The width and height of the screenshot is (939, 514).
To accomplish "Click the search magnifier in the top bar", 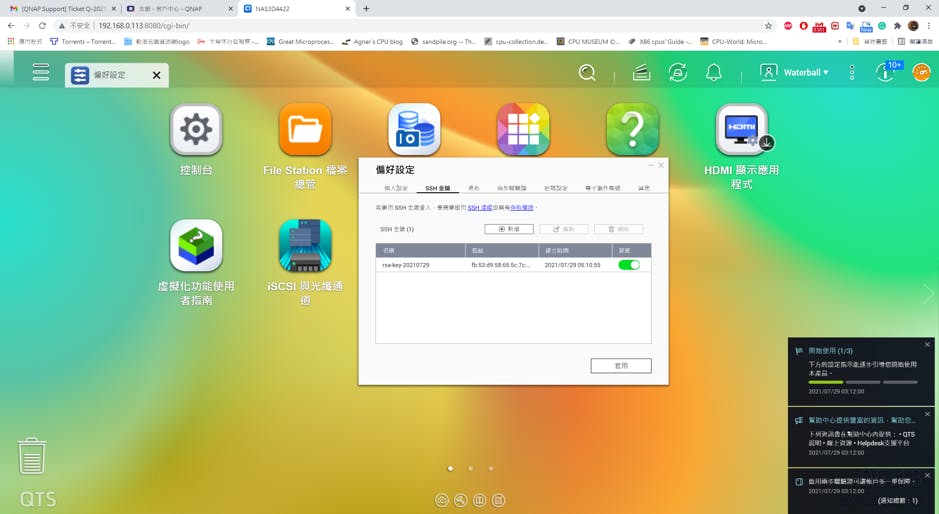I will (x=587, y=73).
